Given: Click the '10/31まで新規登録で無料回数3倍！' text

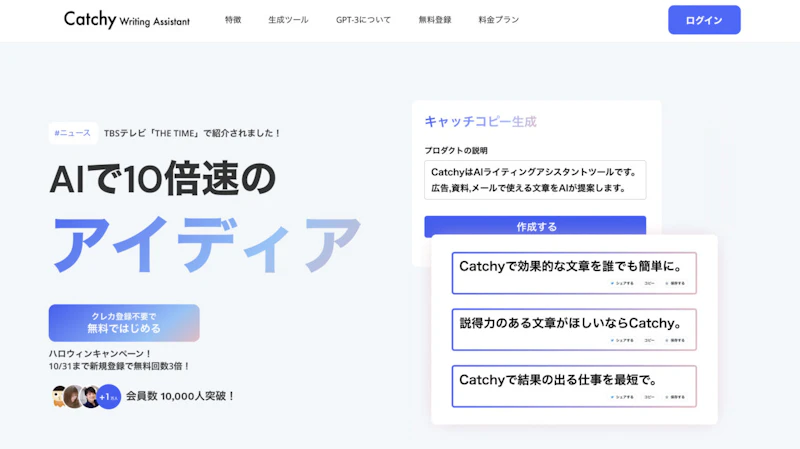Looking at the screenshot, I should tap(119, 366).
